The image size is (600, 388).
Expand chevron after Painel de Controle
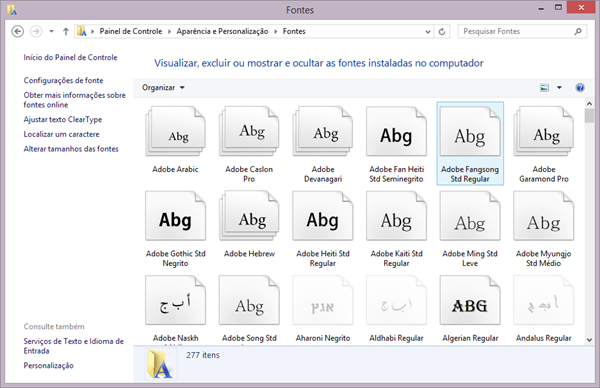[x=169, y=31]
